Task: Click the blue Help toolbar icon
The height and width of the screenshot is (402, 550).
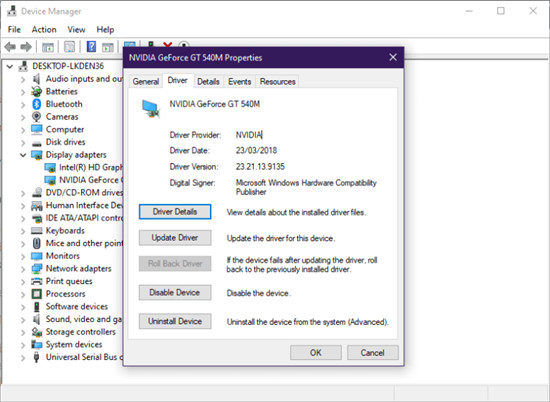Action: tap(91, 47)
